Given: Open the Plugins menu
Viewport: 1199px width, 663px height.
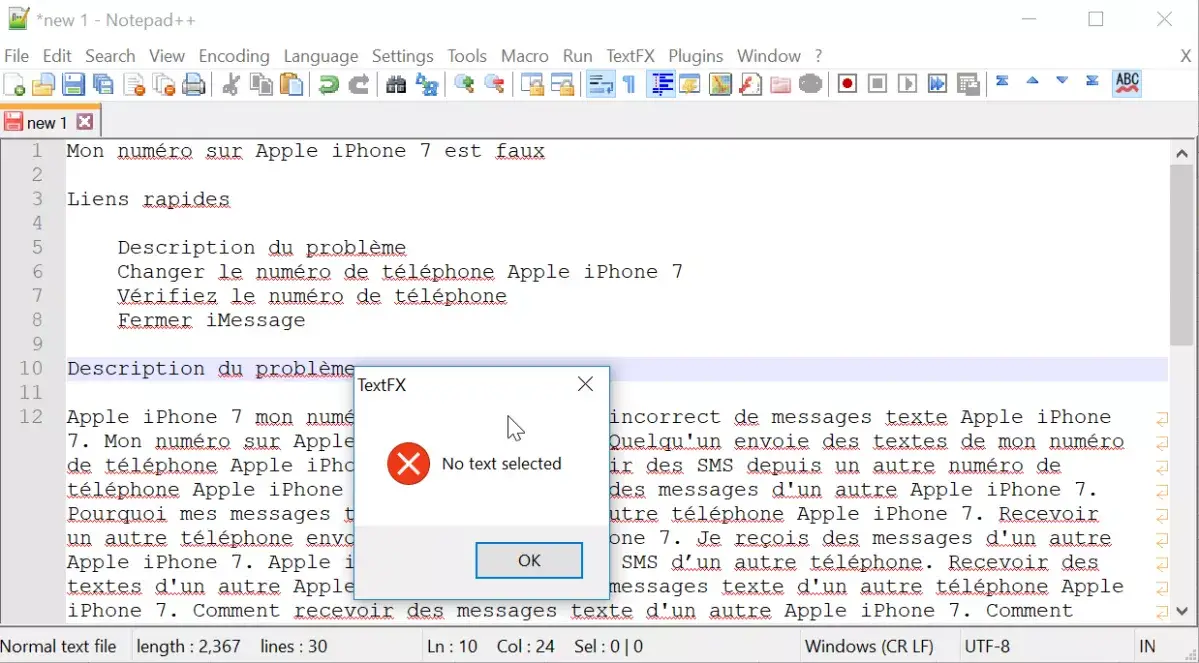Looking at the screenshot, I should tap(695, 56).
